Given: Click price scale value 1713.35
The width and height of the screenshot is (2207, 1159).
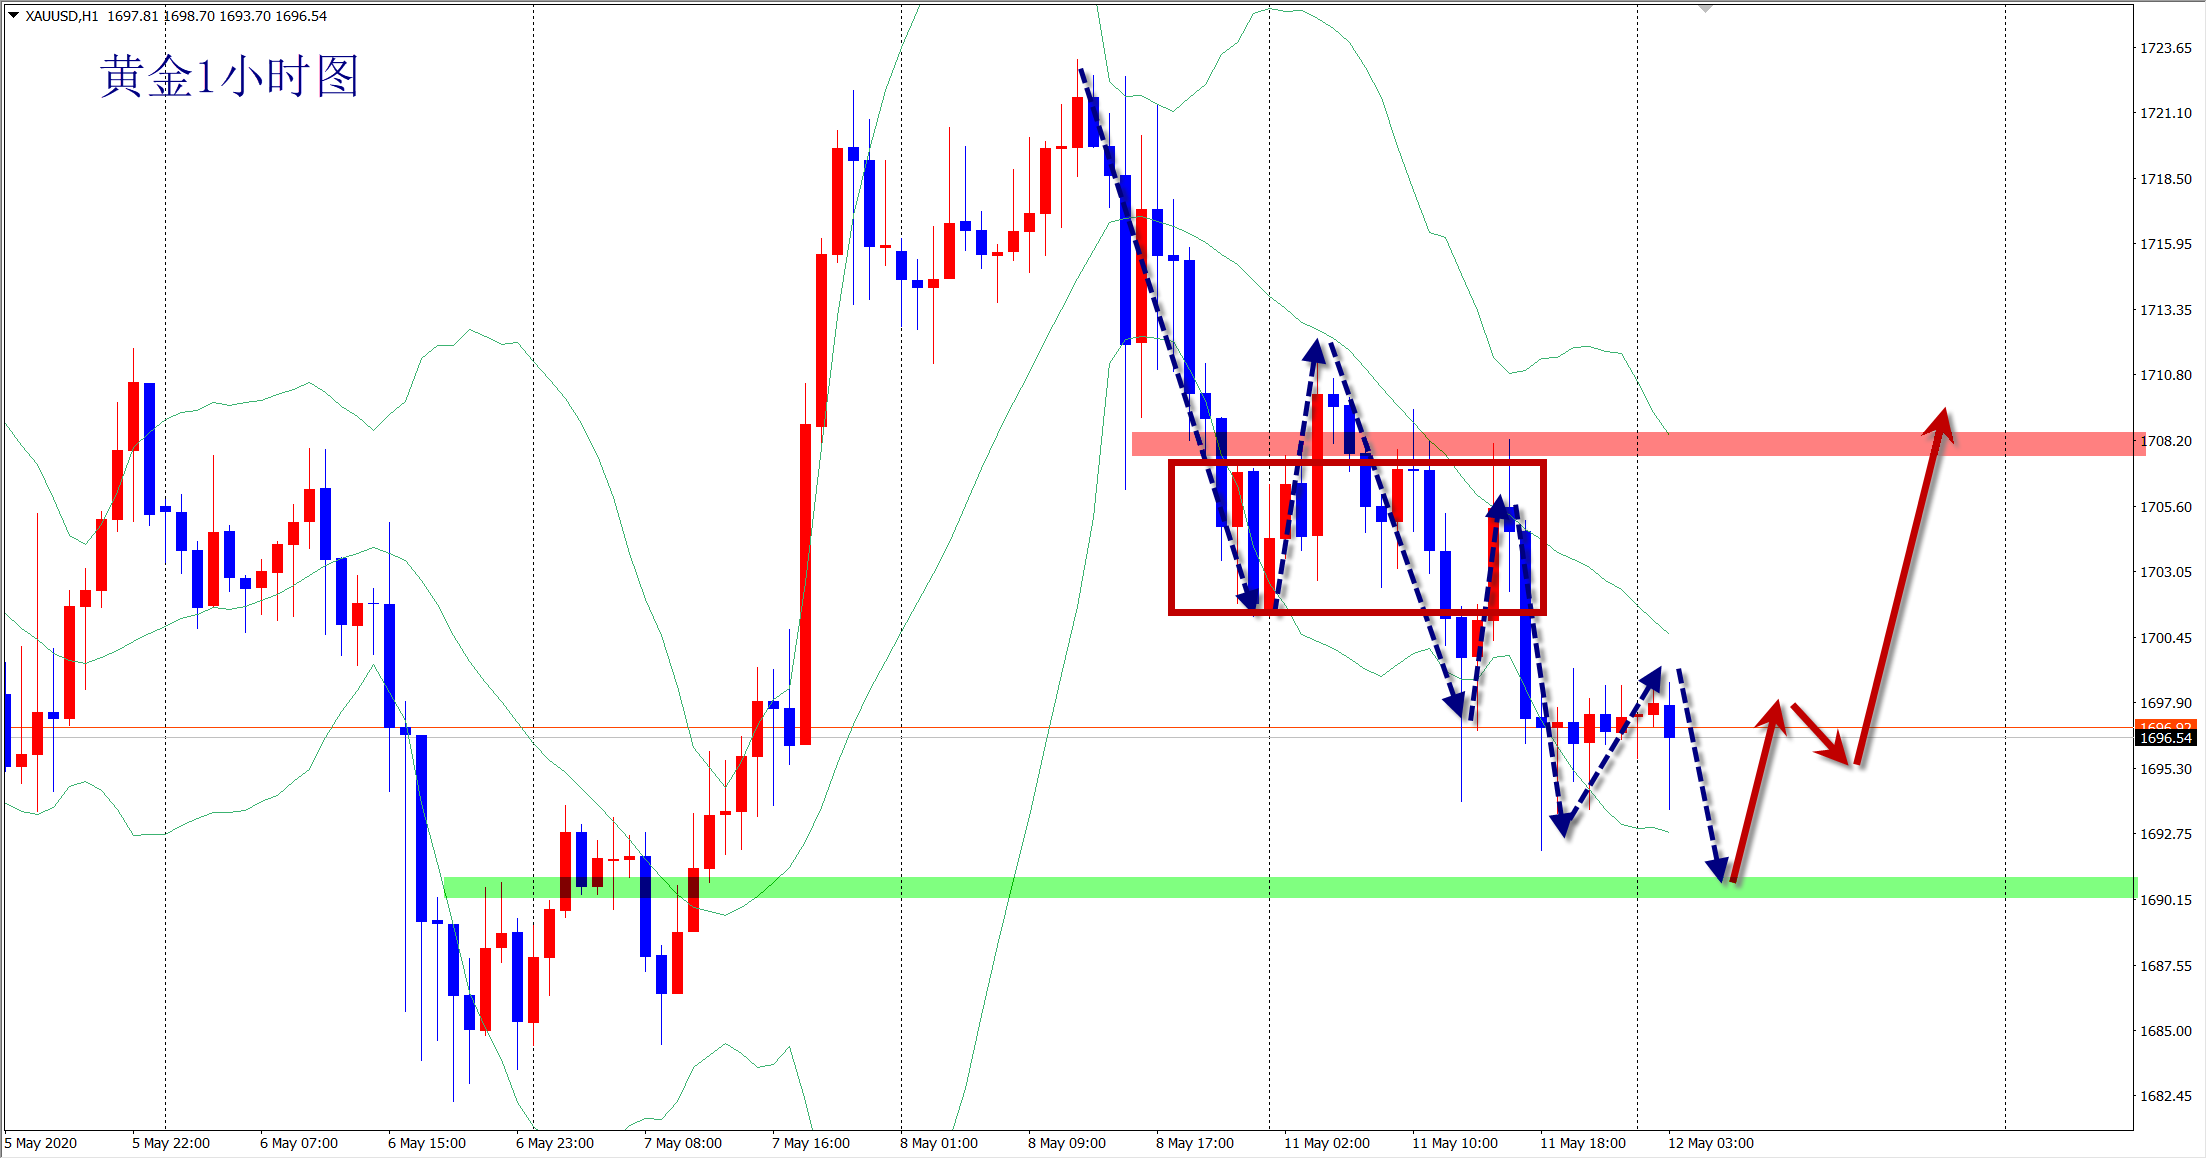Looking at the screenshot, I should 2165,310.
